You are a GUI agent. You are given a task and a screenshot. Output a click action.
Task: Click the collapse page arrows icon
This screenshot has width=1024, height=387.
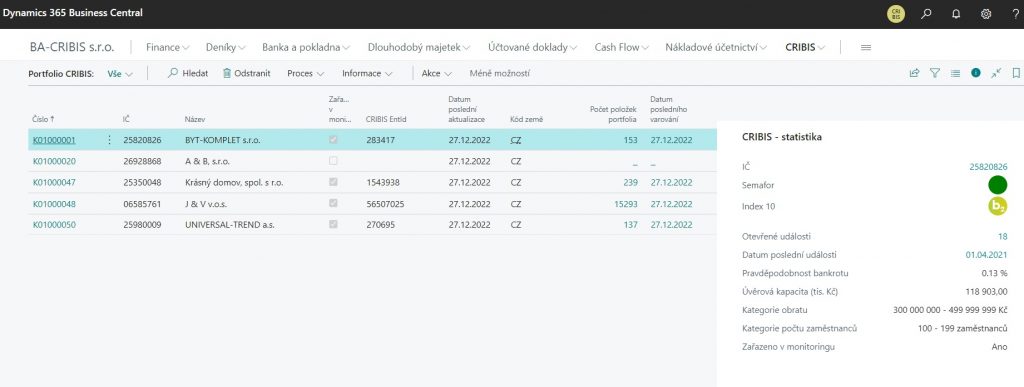point(996,73)
